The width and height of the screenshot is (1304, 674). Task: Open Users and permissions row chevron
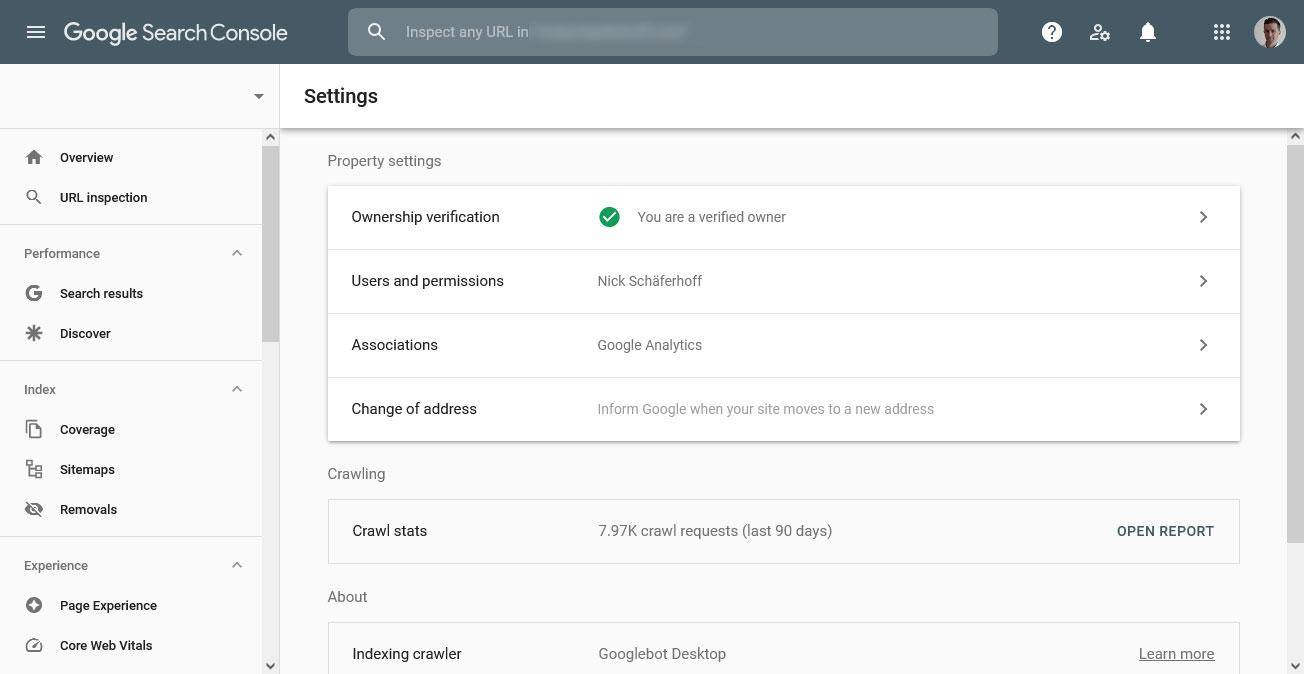coord(1203,281)
